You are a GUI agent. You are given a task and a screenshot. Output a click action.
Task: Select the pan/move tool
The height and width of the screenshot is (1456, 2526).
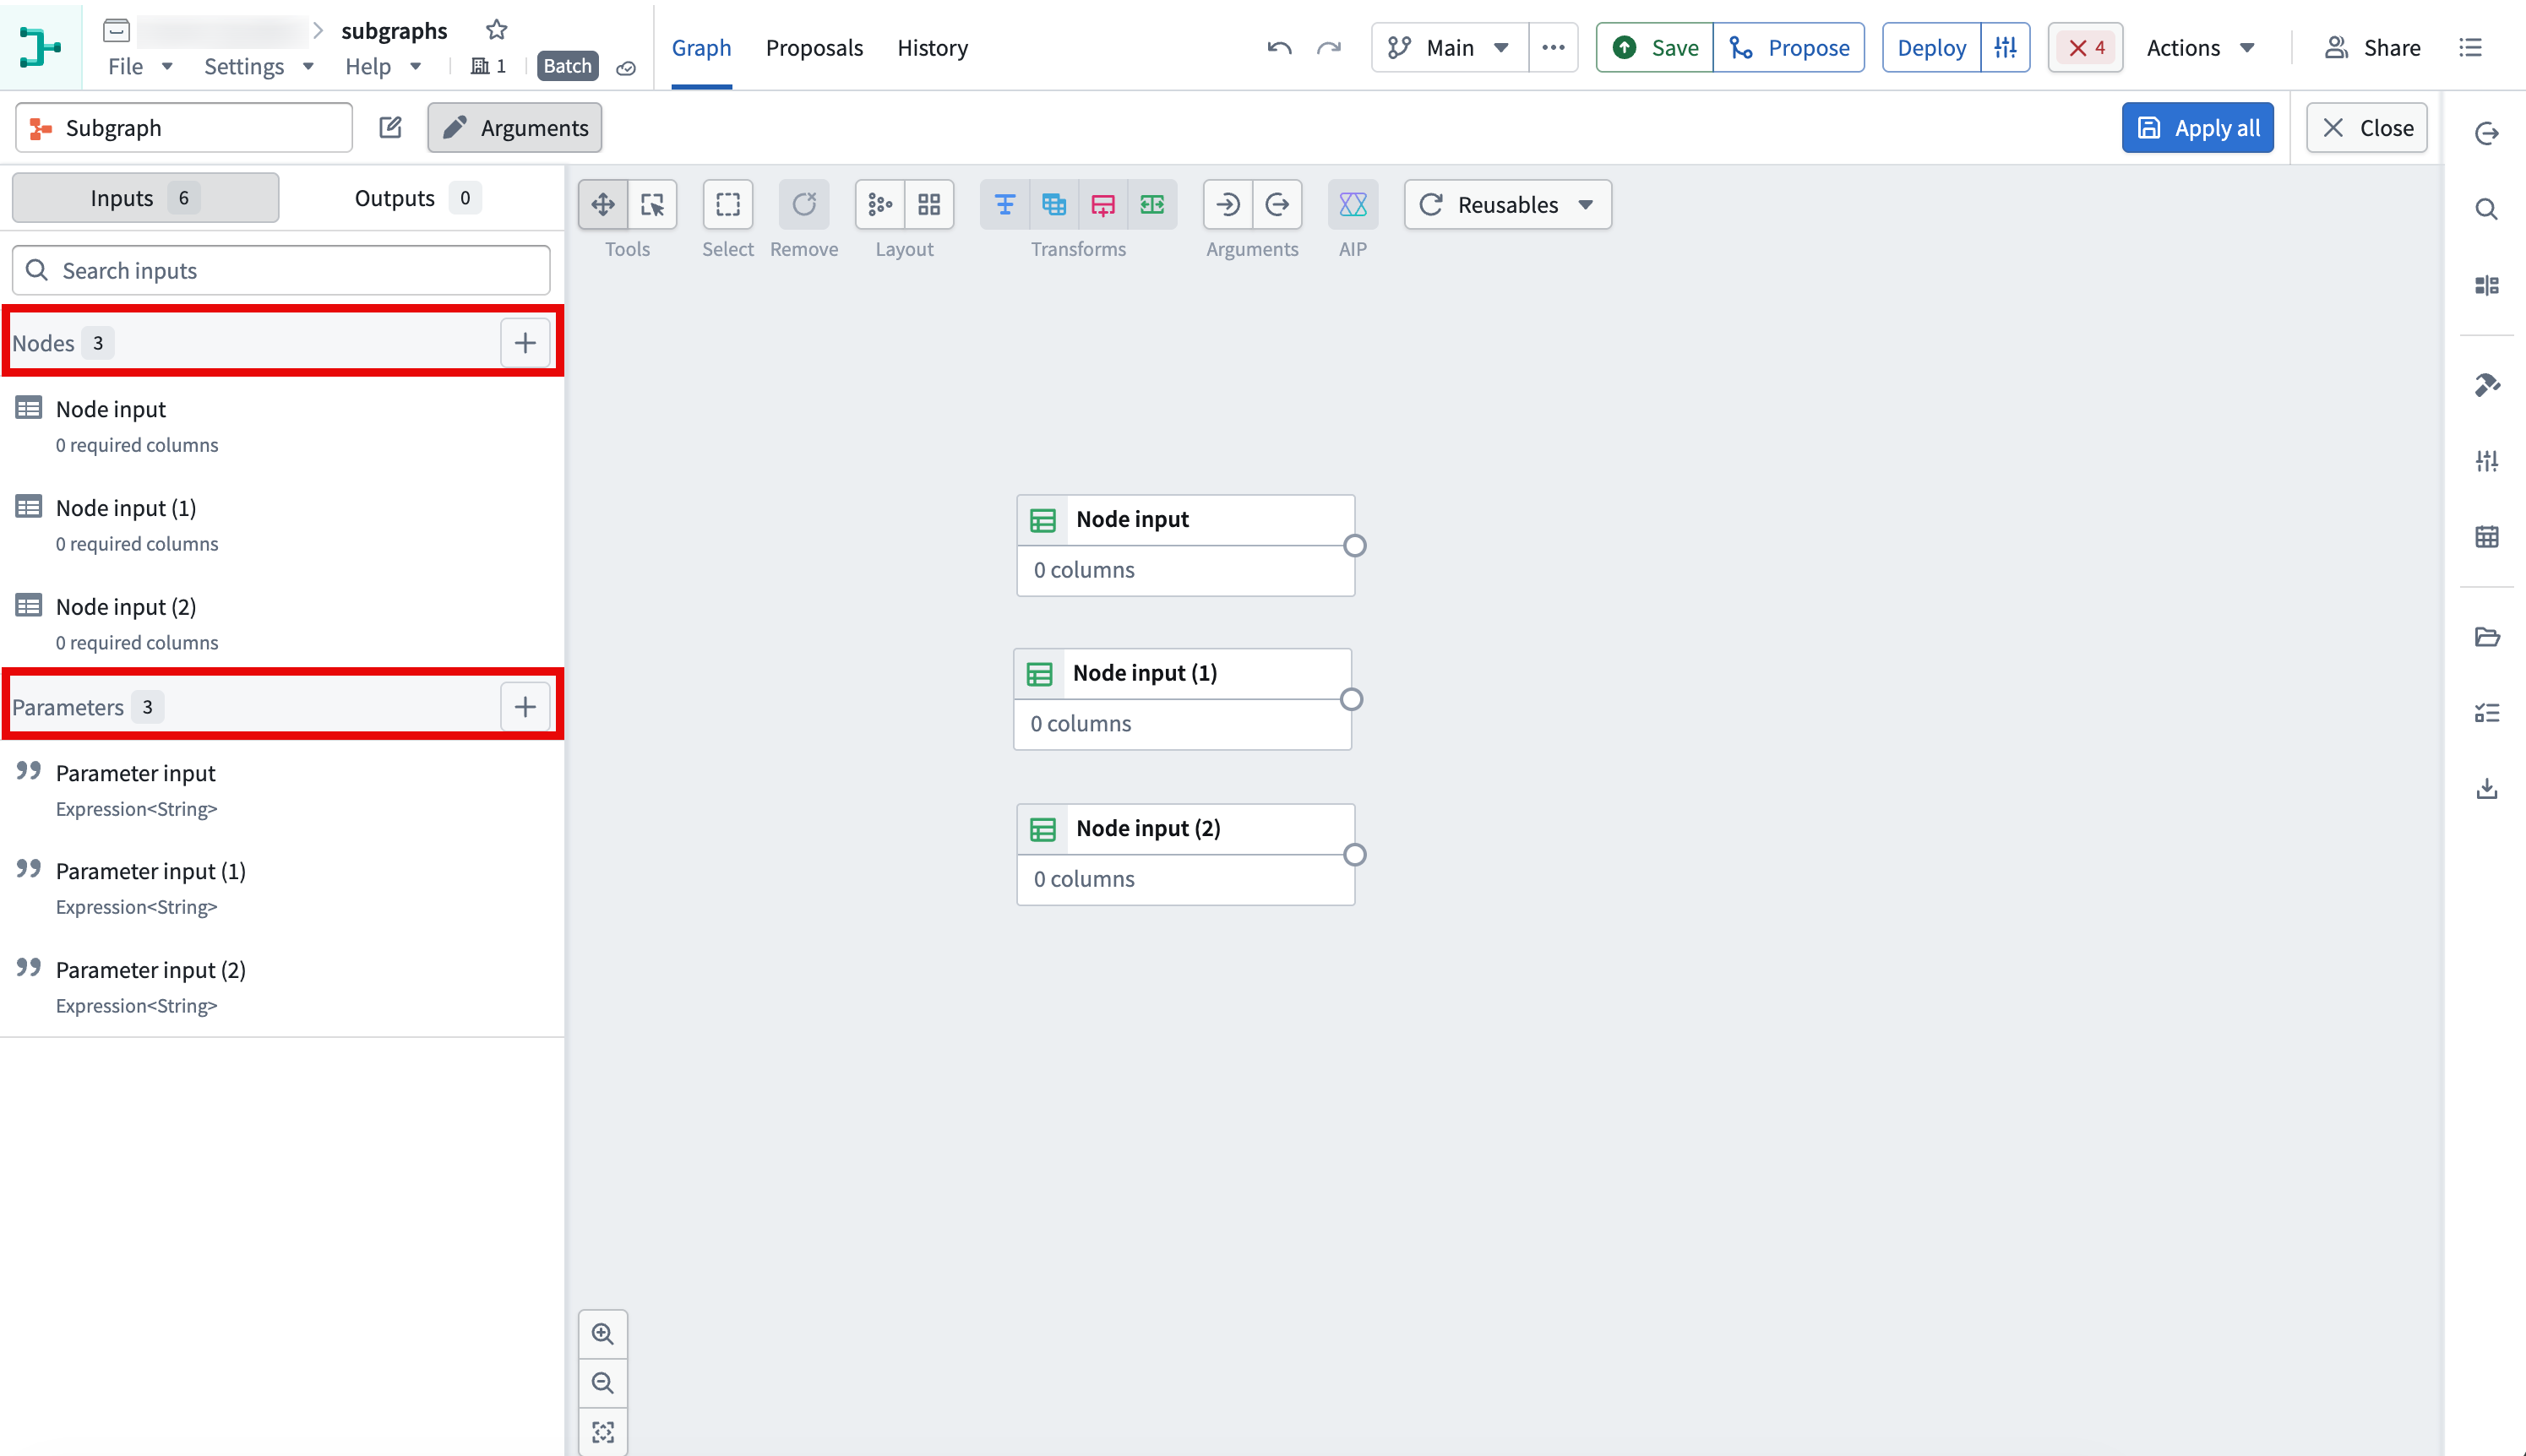point(603,205)
